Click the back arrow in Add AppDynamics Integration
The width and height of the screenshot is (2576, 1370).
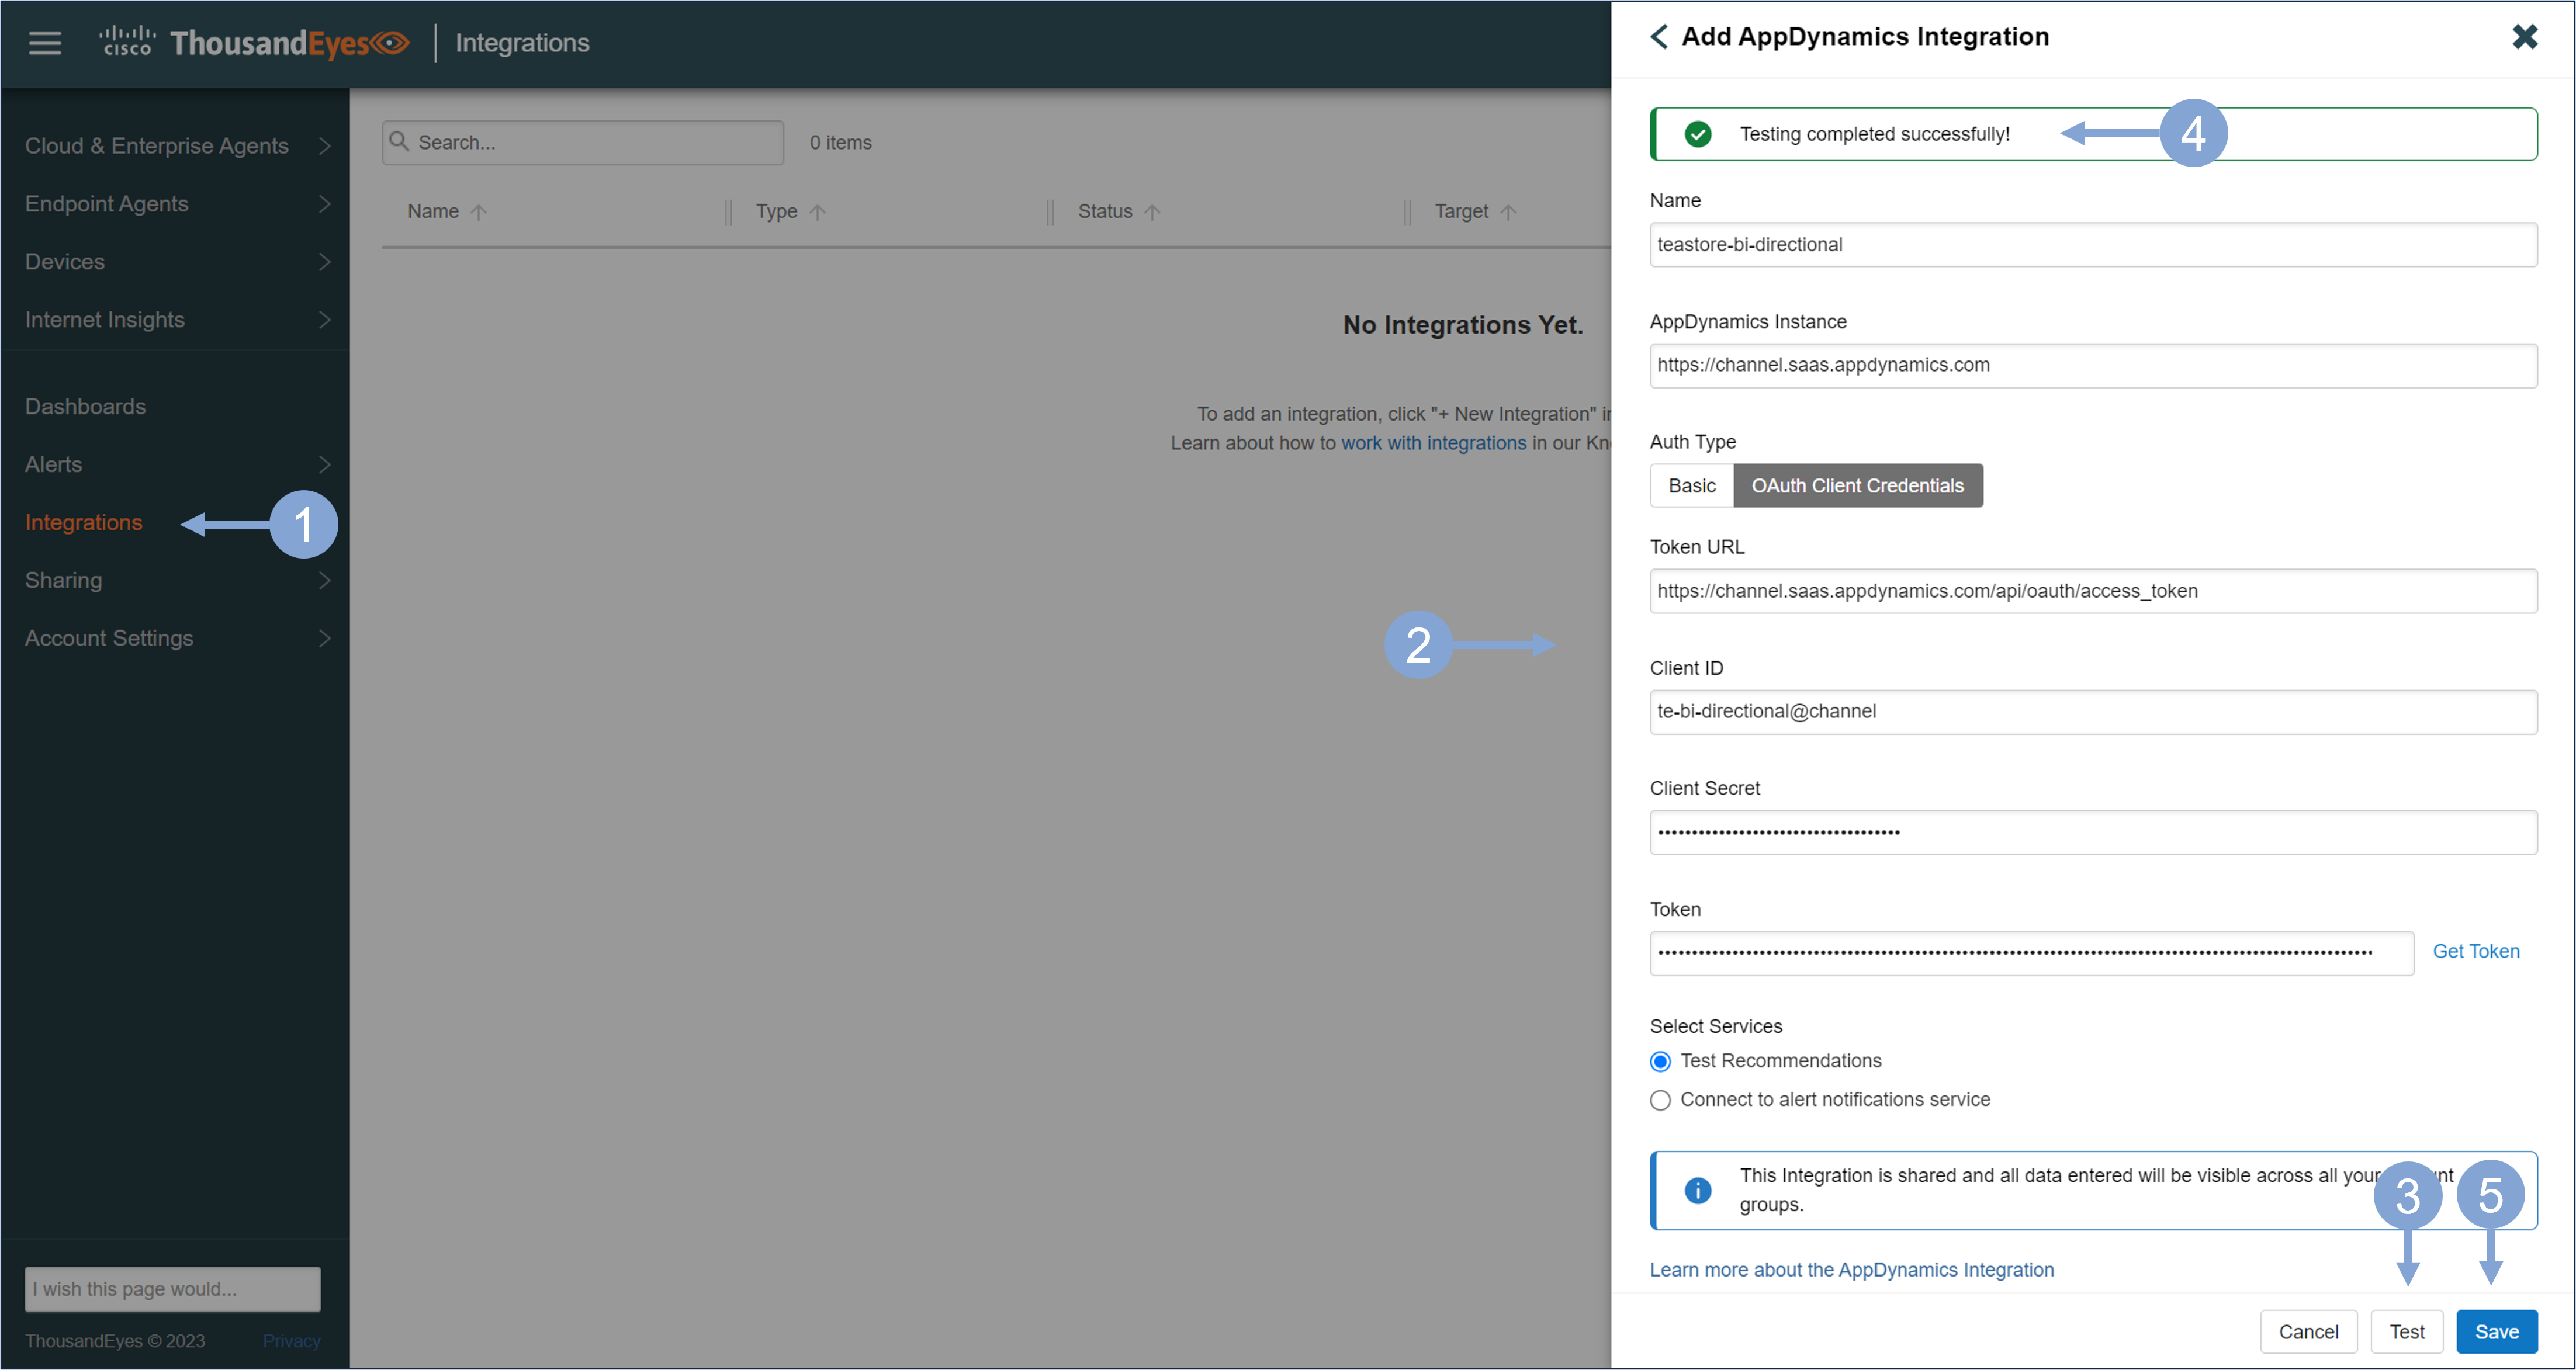pos(1659,37)
